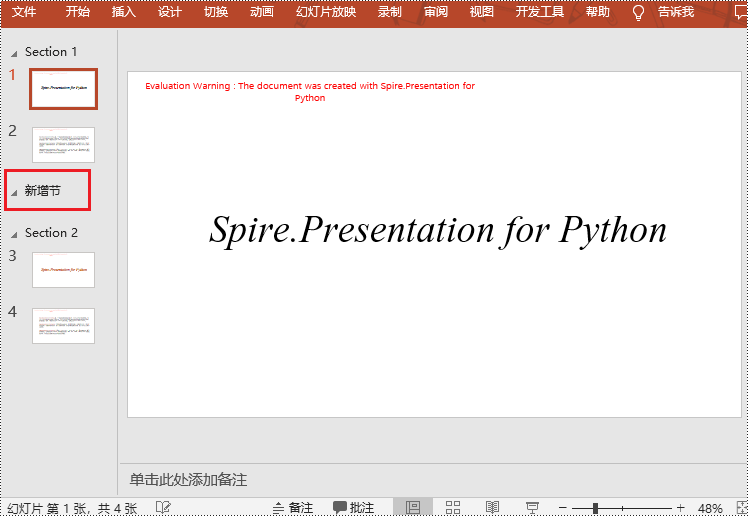Click fit slide to window icon

coord(742,508)
